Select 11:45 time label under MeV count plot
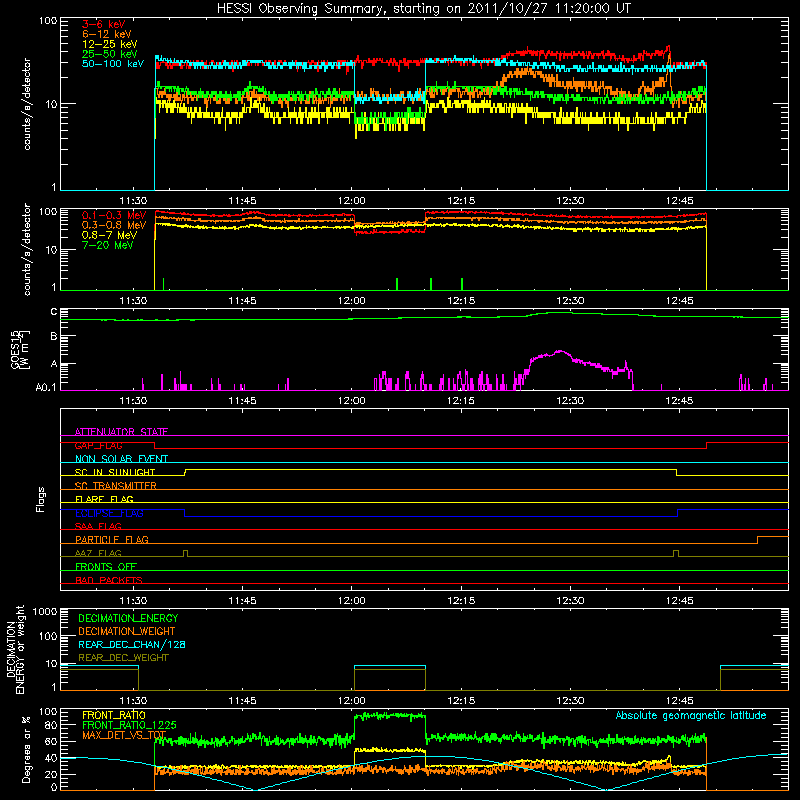800x800 pixels. click(242, 301)
